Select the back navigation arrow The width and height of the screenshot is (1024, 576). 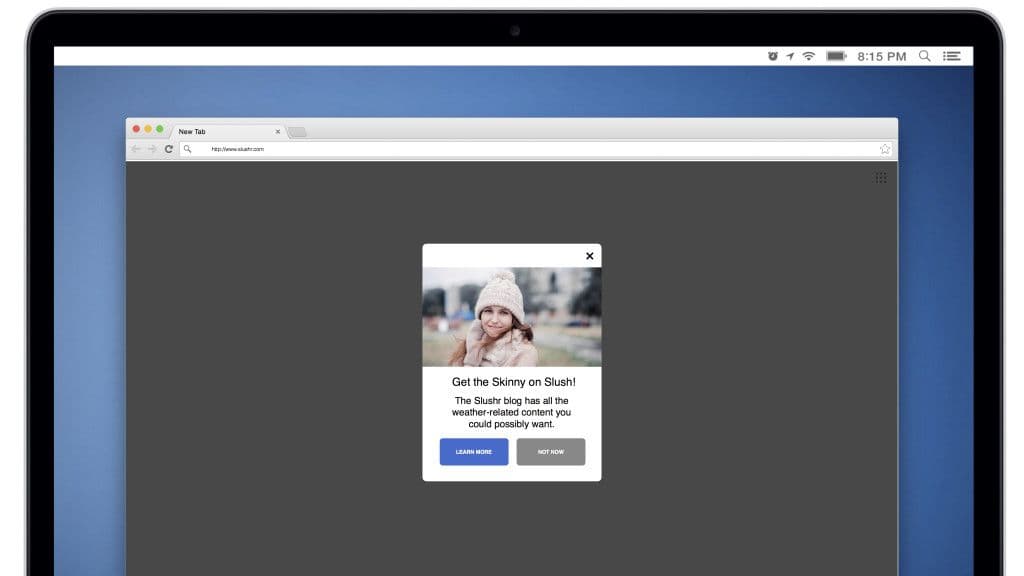[x=134, y=148]
